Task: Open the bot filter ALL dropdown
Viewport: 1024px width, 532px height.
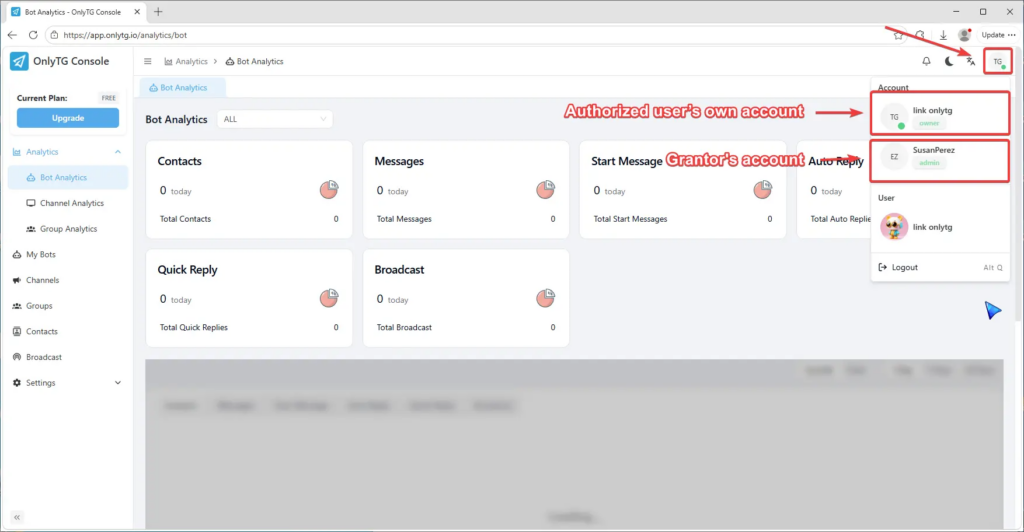Action: point(275,119)
